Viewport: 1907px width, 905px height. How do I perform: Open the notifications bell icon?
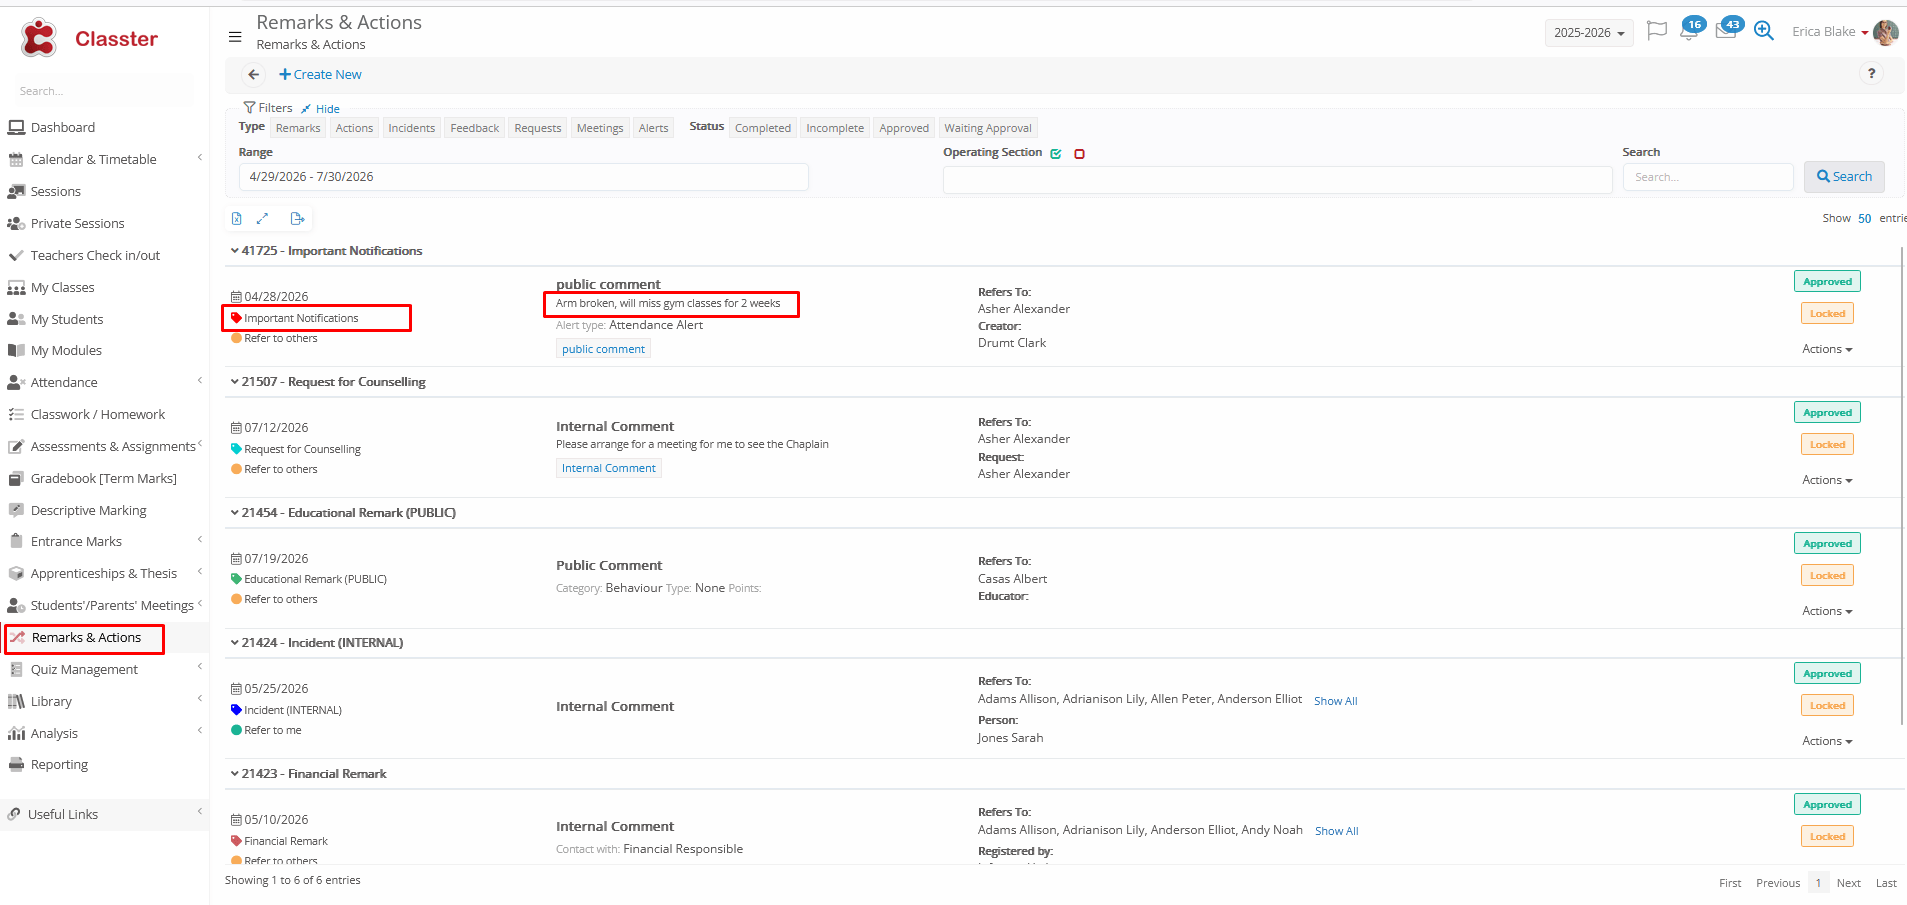point(1688,32)
